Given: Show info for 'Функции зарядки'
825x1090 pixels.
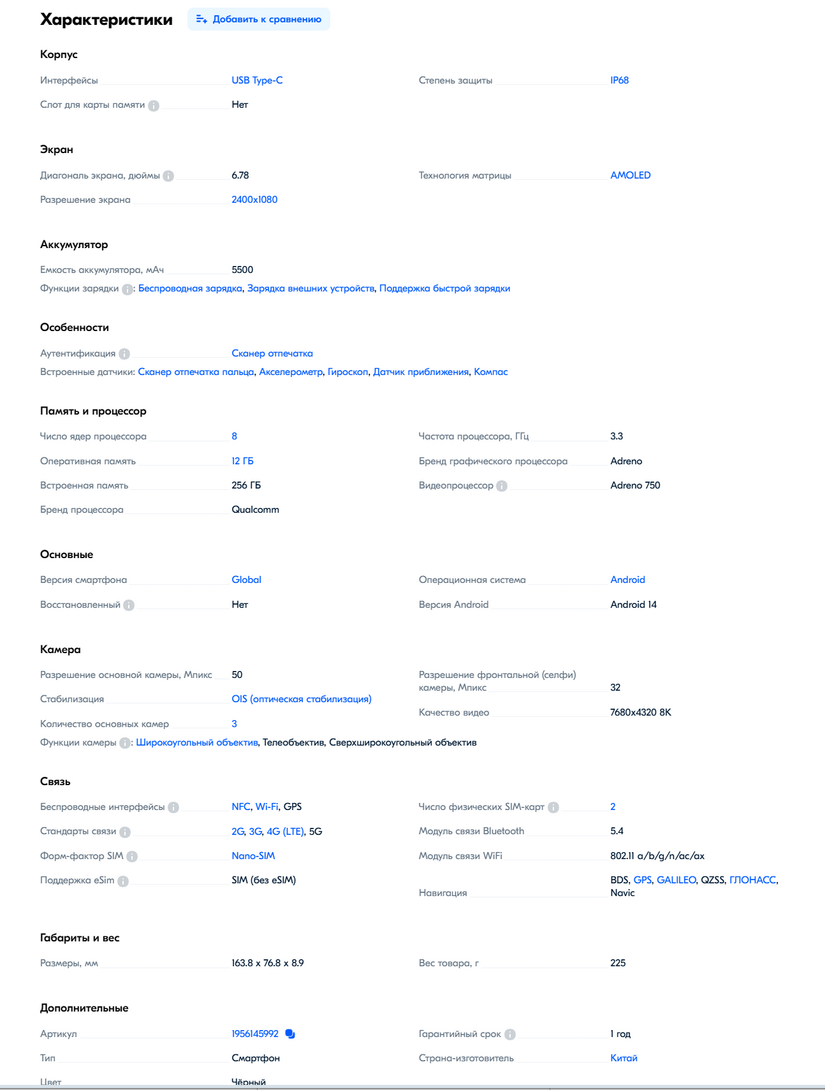Looking at the screenshot, I should click(x=127, y=289).
